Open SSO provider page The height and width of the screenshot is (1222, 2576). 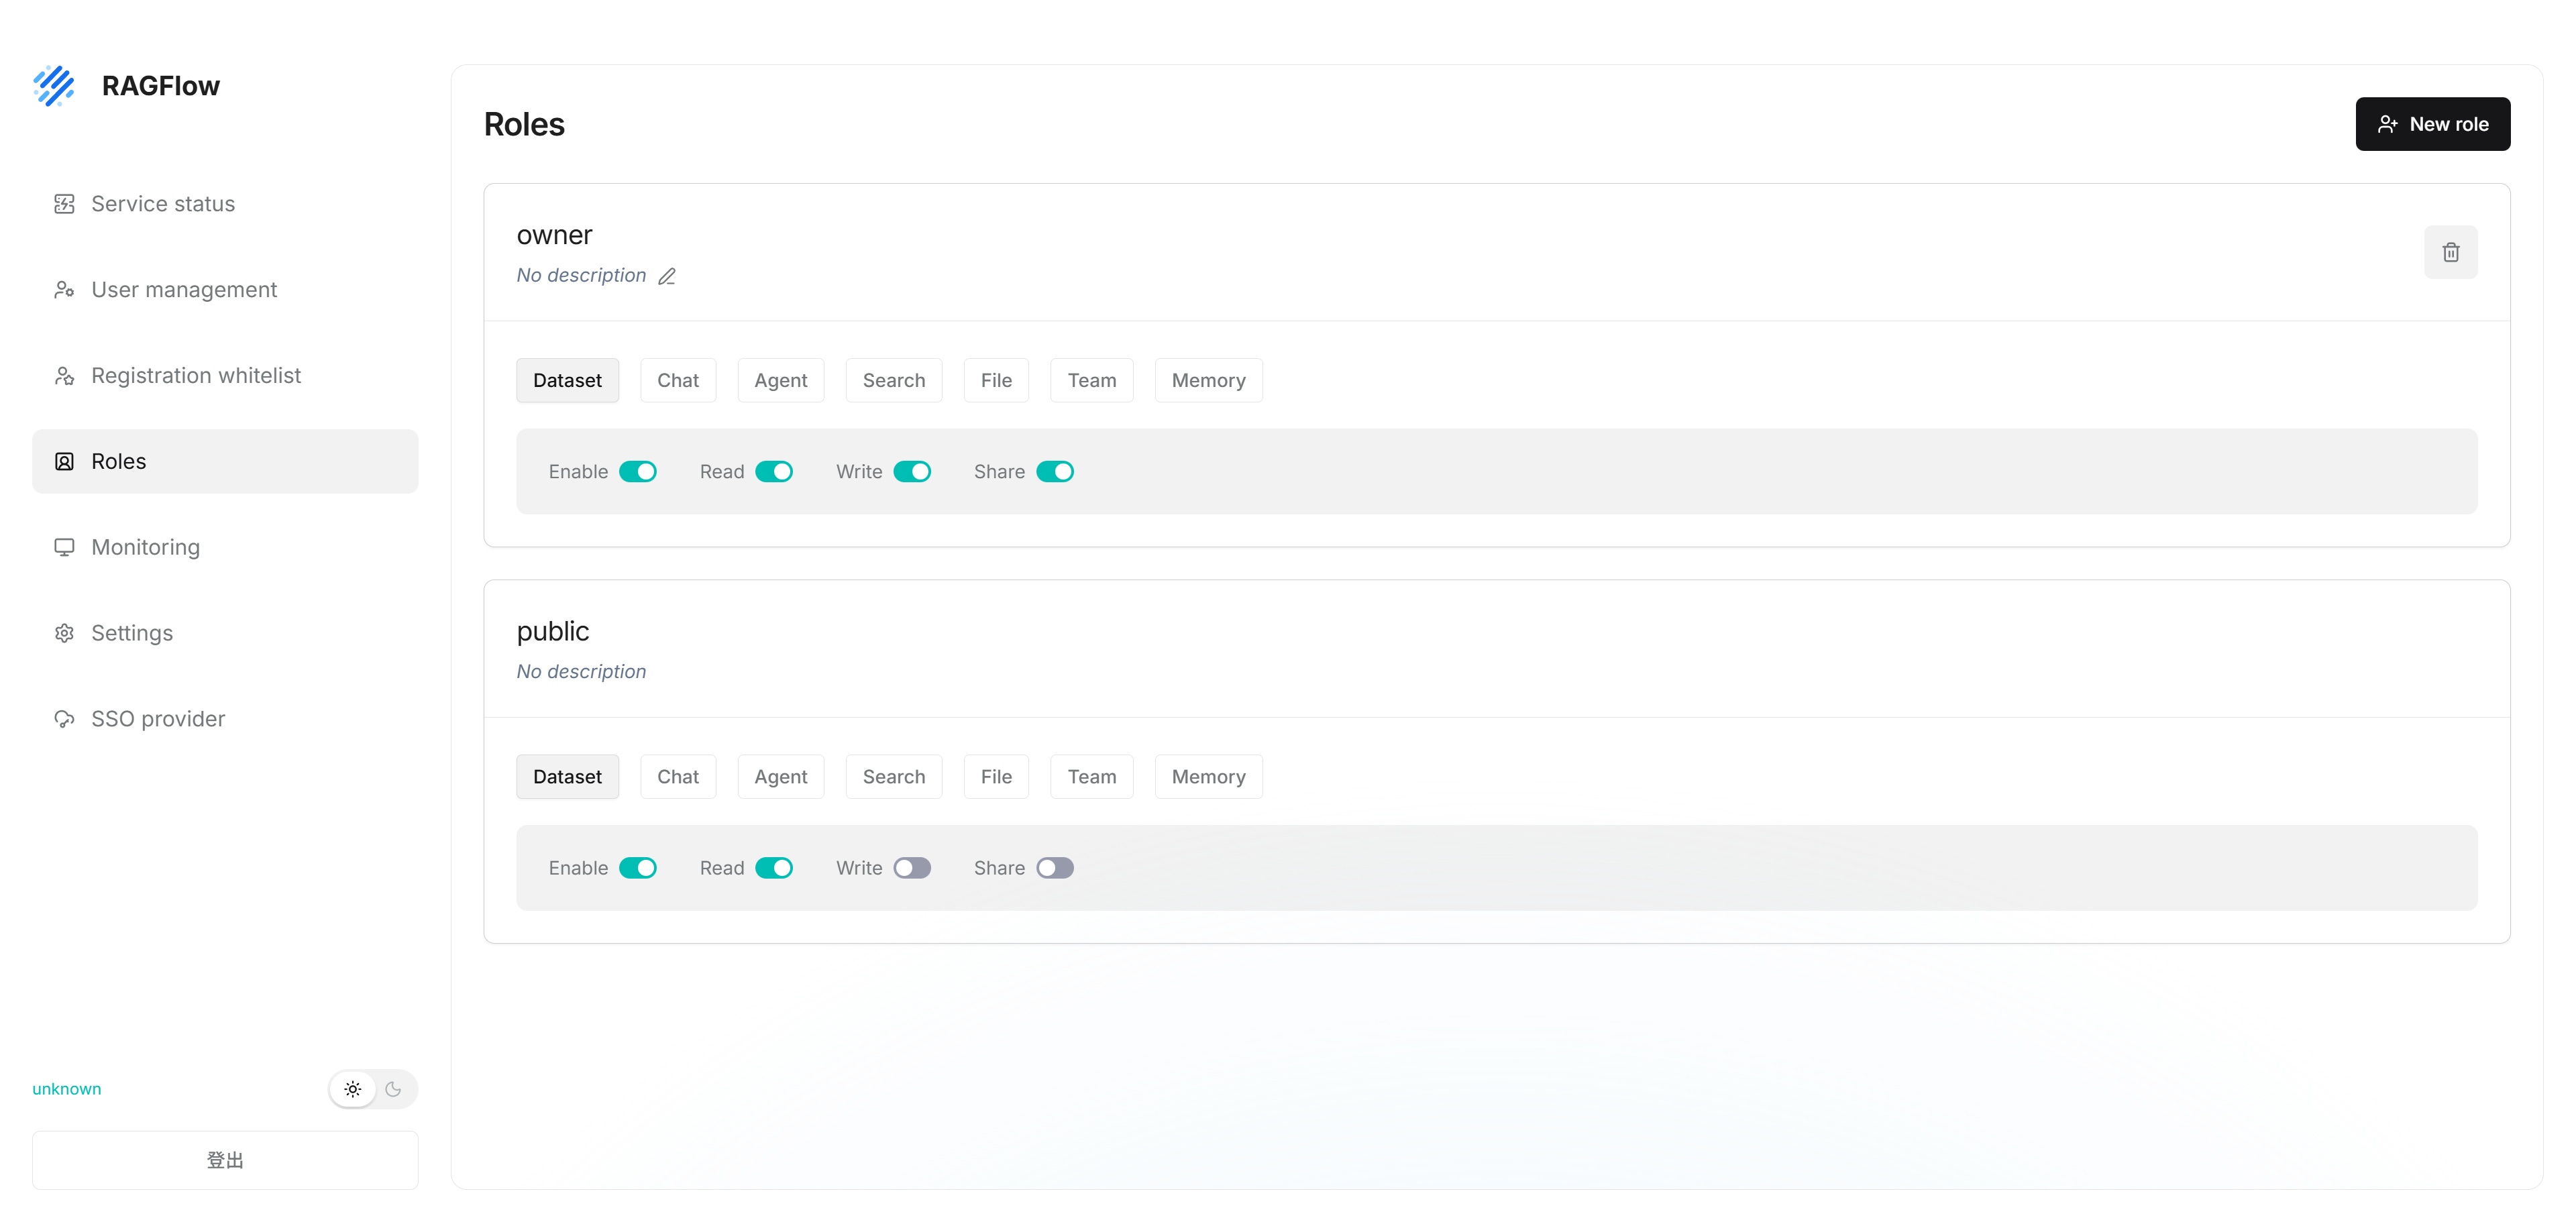pos(225,720)
